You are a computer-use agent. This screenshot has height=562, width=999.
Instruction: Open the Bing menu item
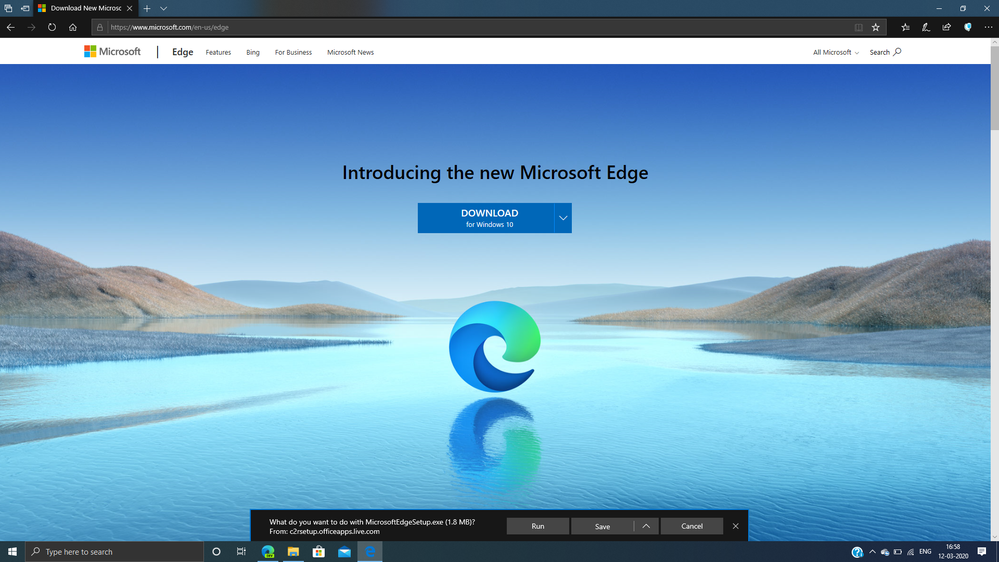[253, 52]
